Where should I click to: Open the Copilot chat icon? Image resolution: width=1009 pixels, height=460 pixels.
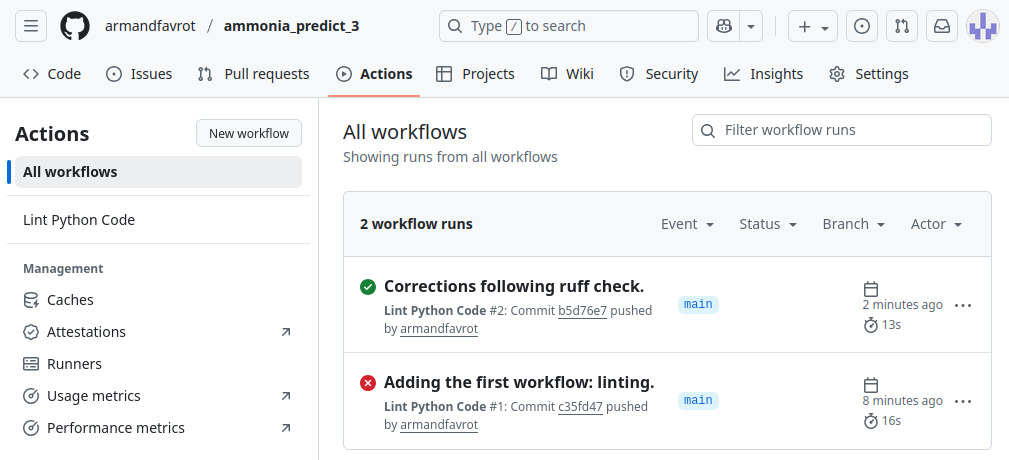point(722,26)
